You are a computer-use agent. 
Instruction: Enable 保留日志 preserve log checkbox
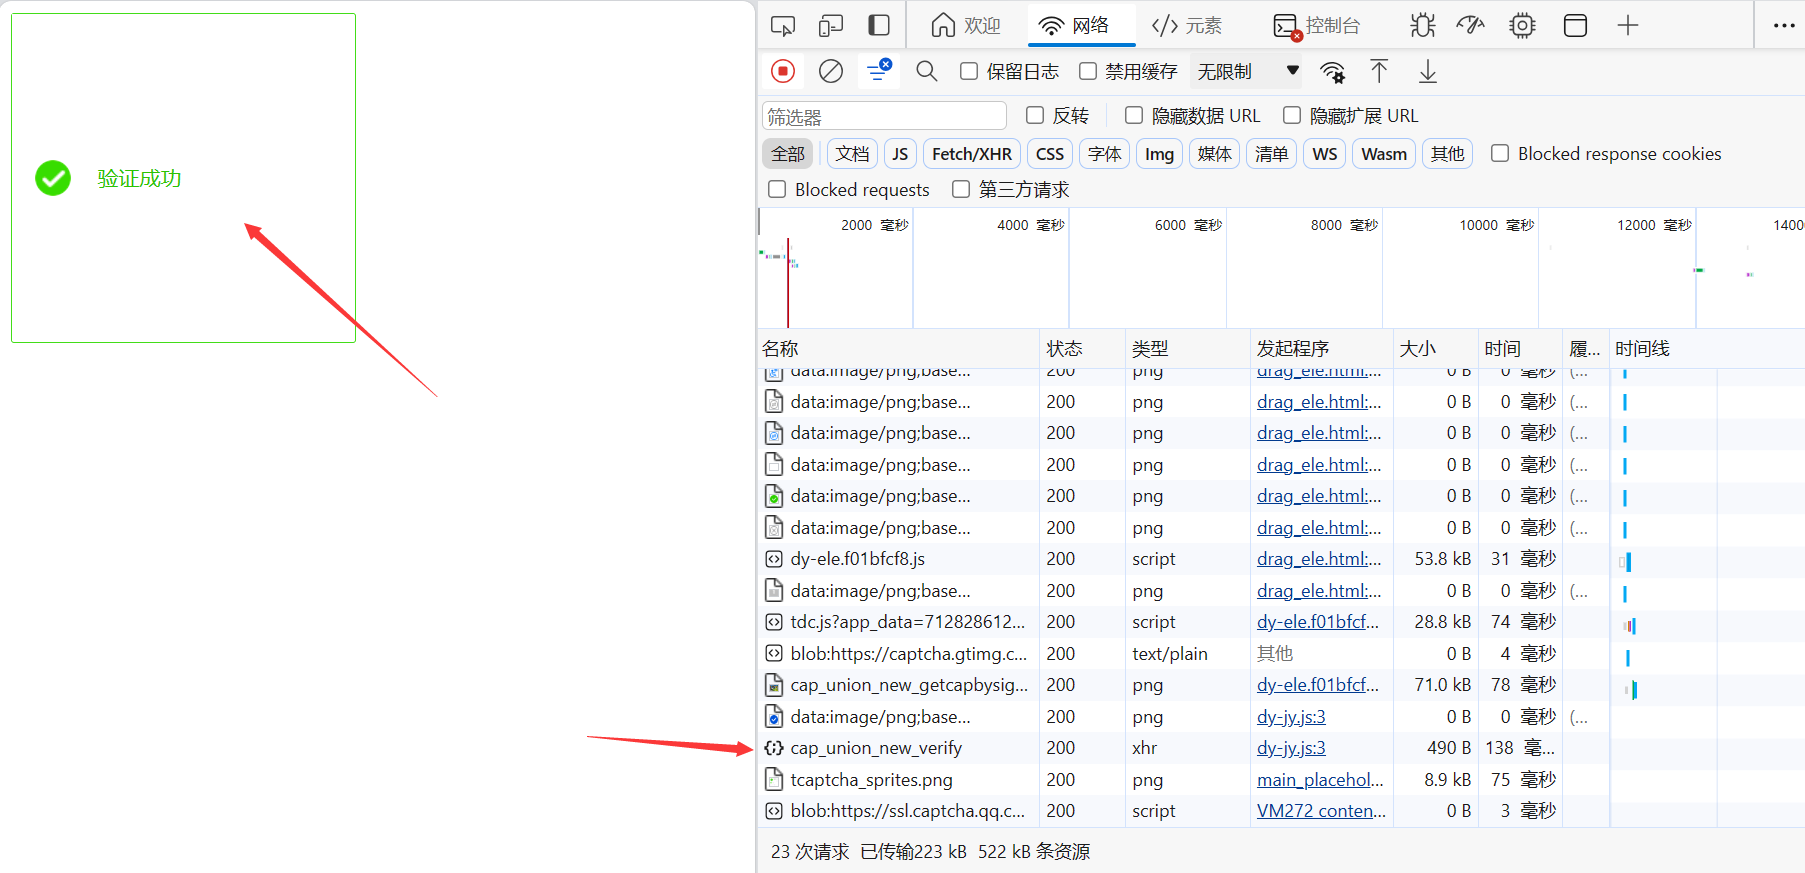(x=969, y=71)
